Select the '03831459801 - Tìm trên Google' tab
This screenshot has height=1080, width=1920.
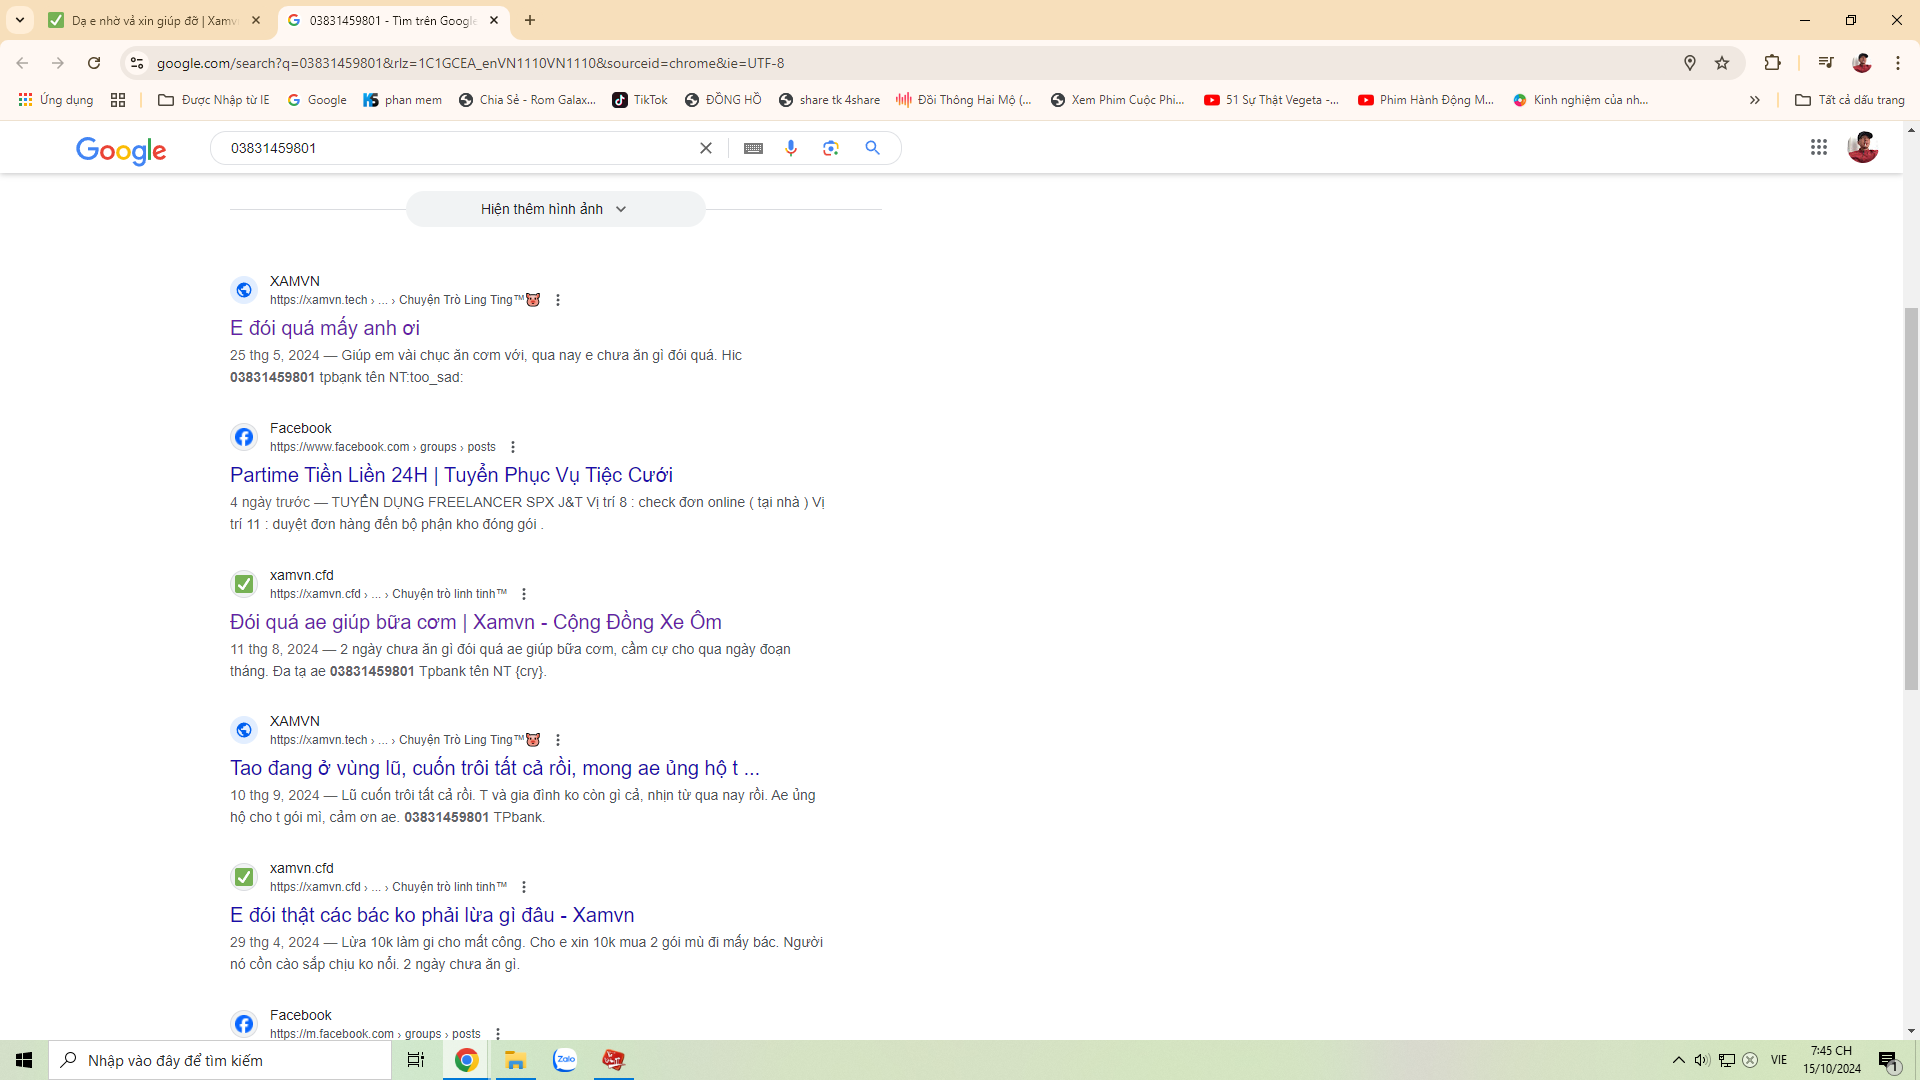click(394, 20)
